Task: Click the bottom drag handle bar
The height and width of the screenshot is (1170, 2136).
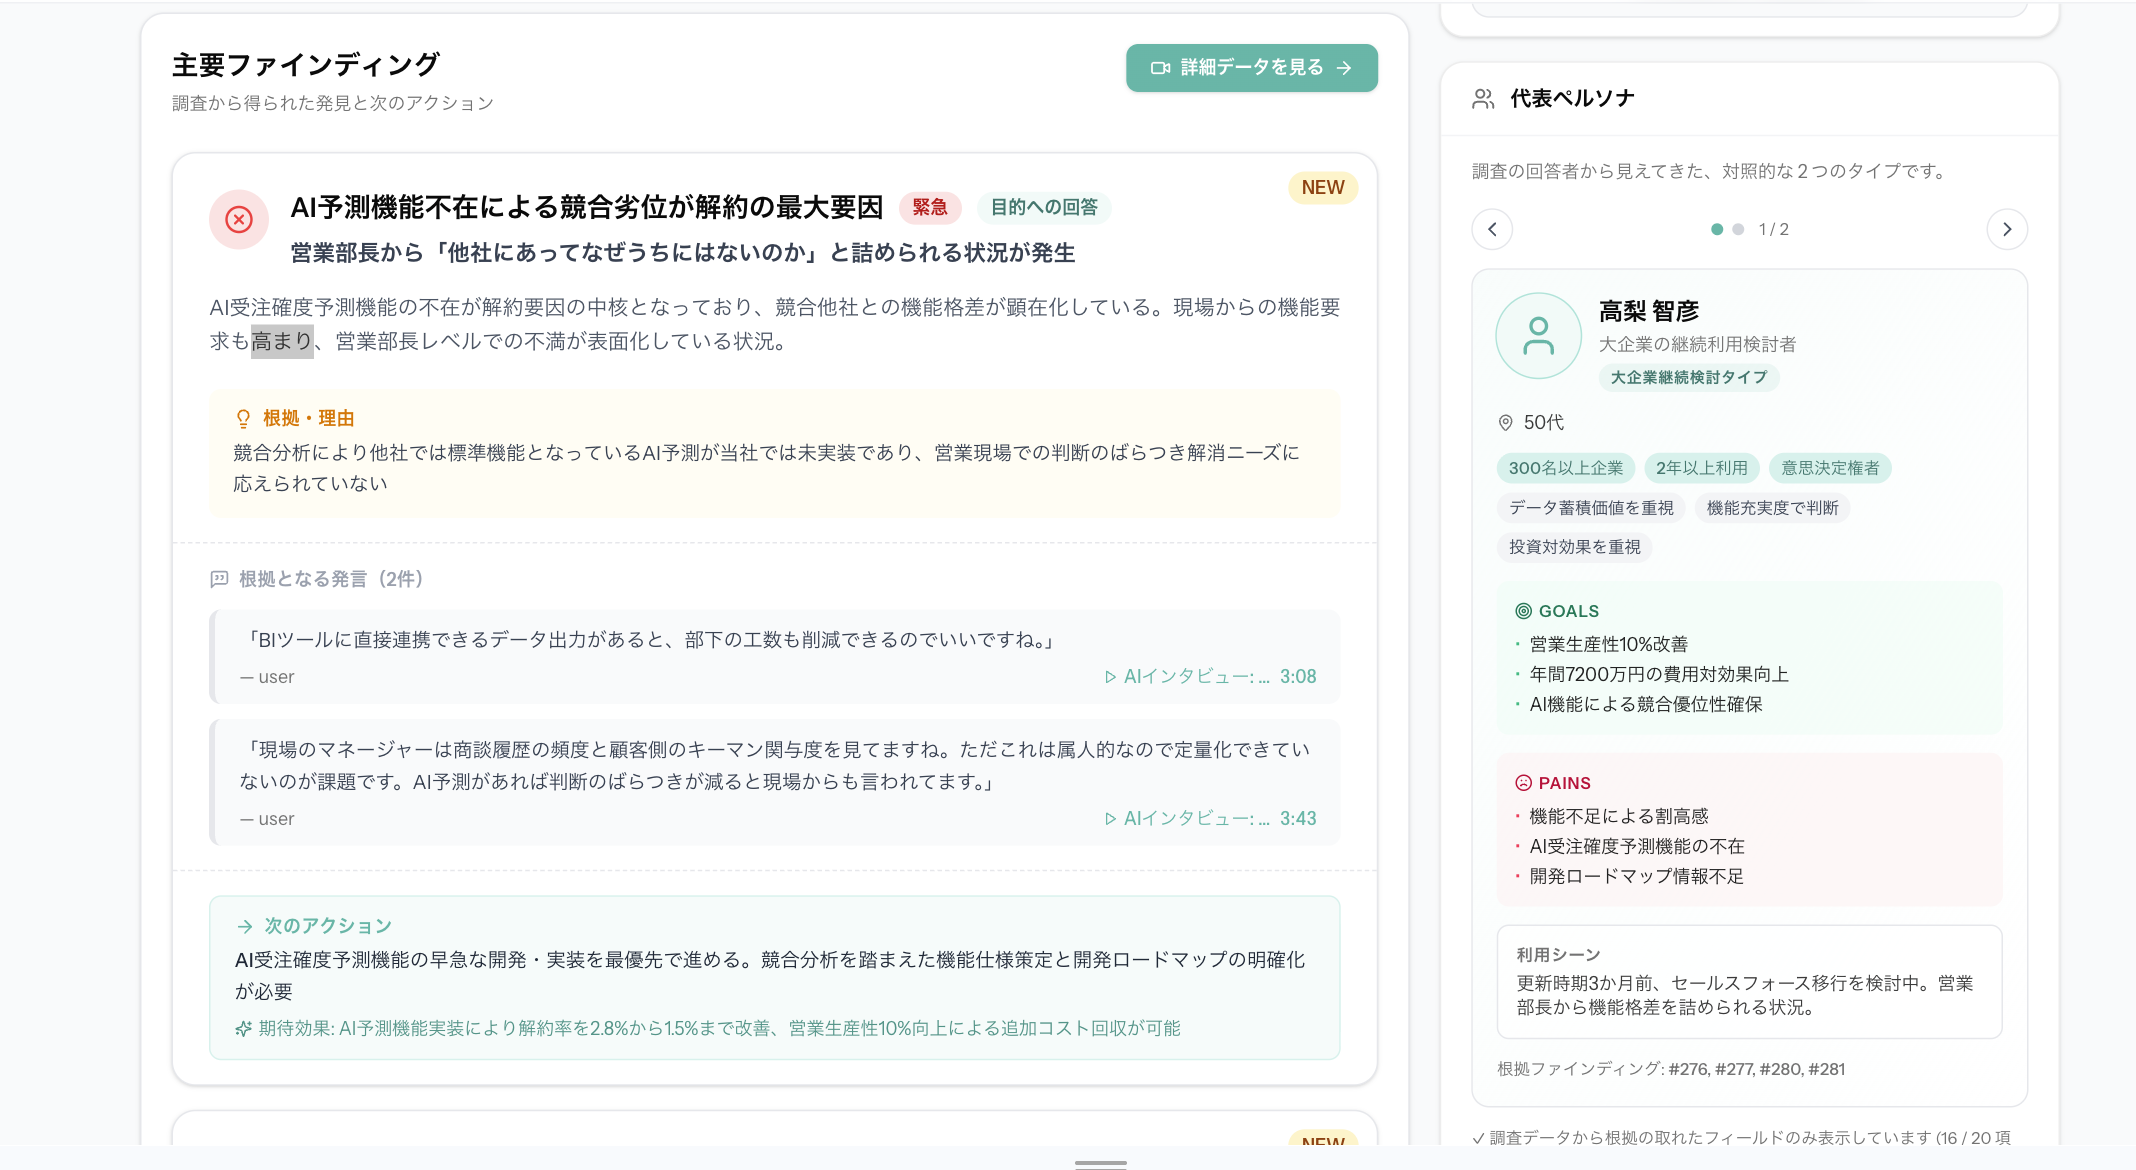Action: coord(1101,1164)
